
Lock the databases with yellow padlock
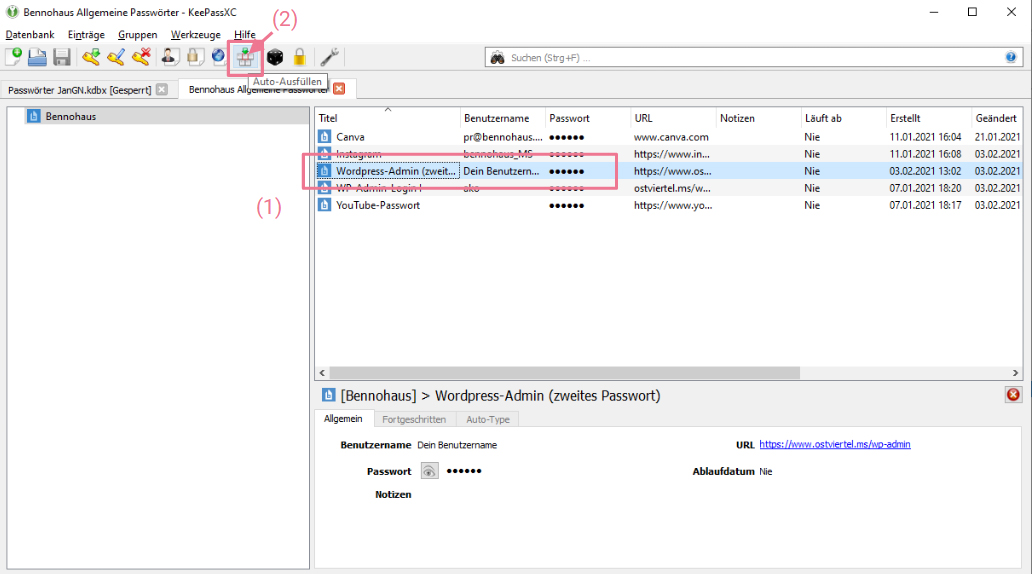[299, 57]
